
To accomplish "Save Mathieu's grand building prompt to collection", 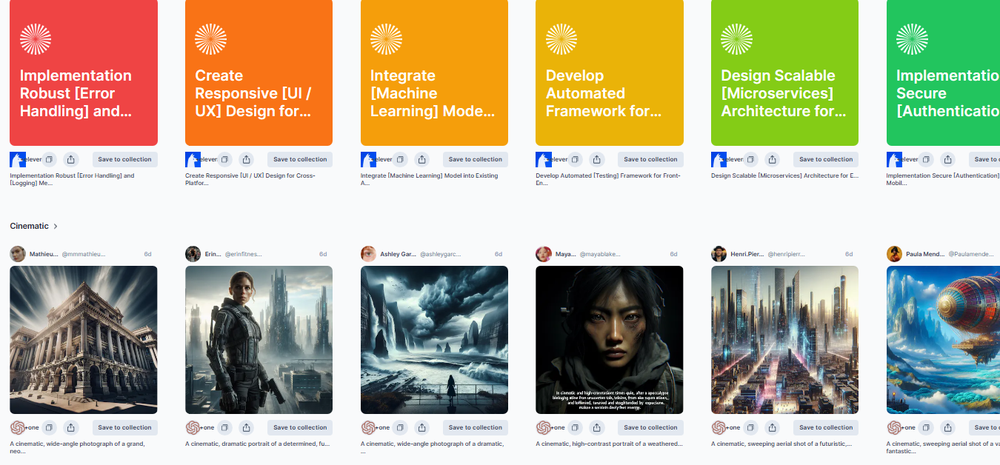I will pyautogui.click(x=125, y=427).
